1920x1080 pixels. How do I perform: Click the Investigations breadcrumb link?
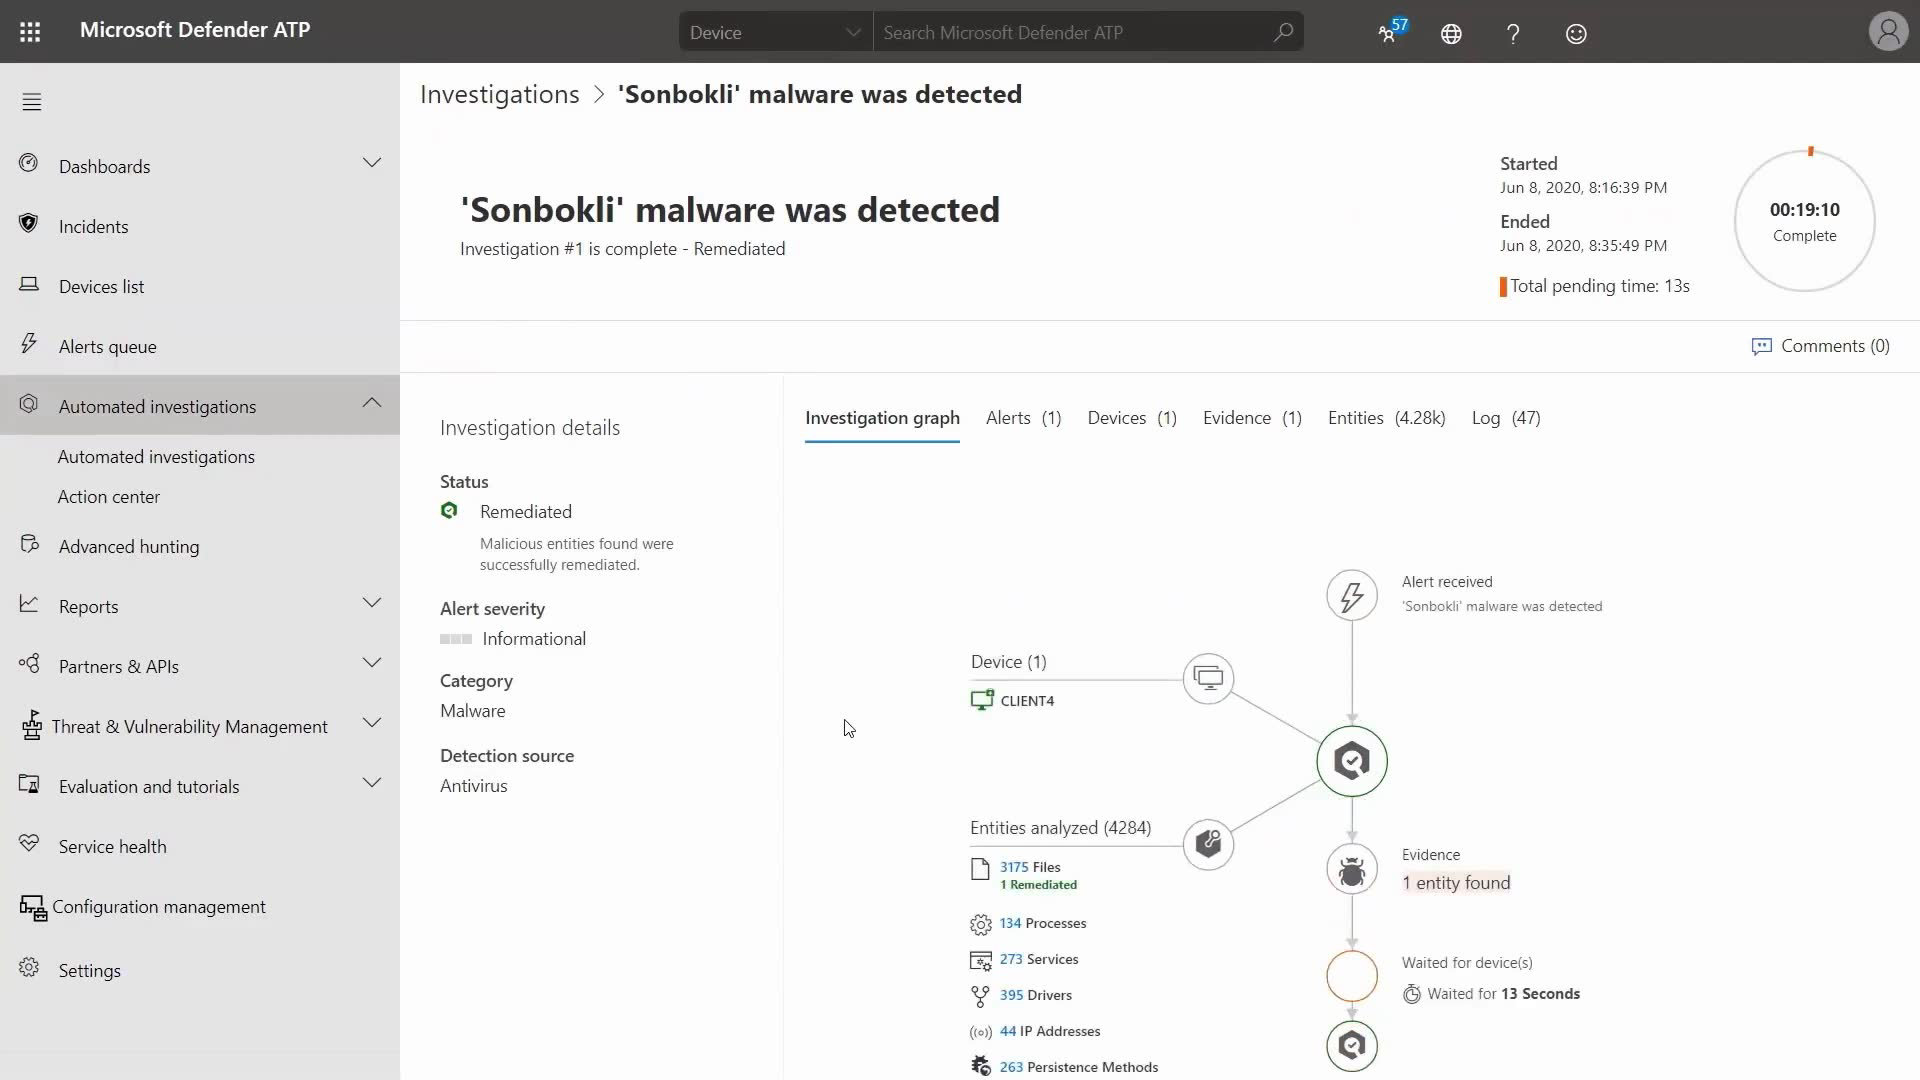499,94
